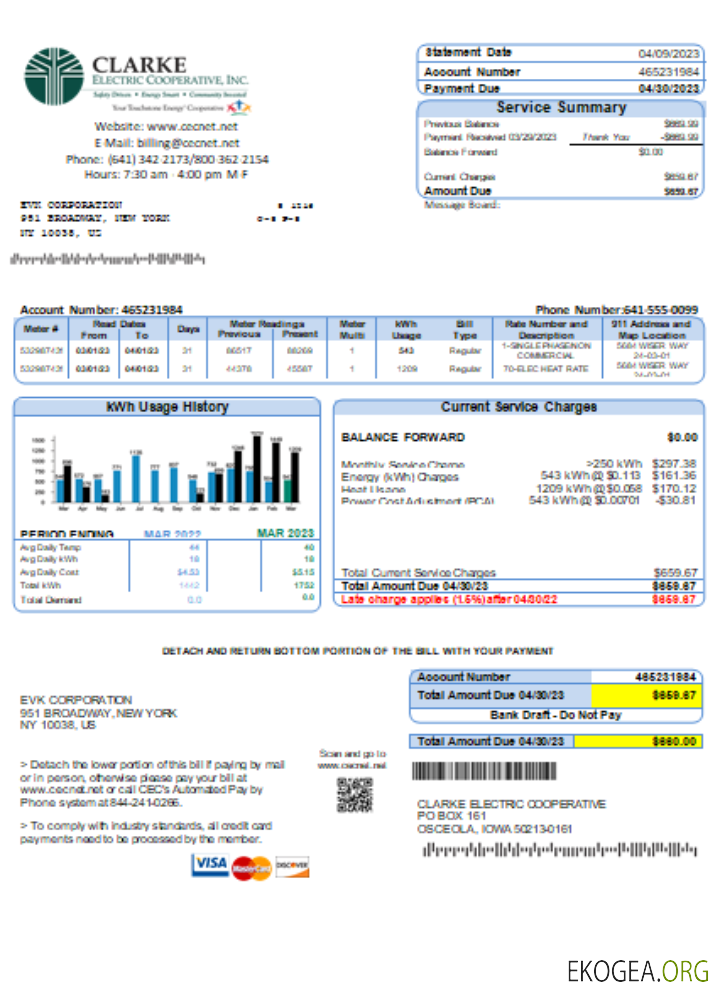Click the Clarke Electric Cooperative tree logo

point(54,76)
